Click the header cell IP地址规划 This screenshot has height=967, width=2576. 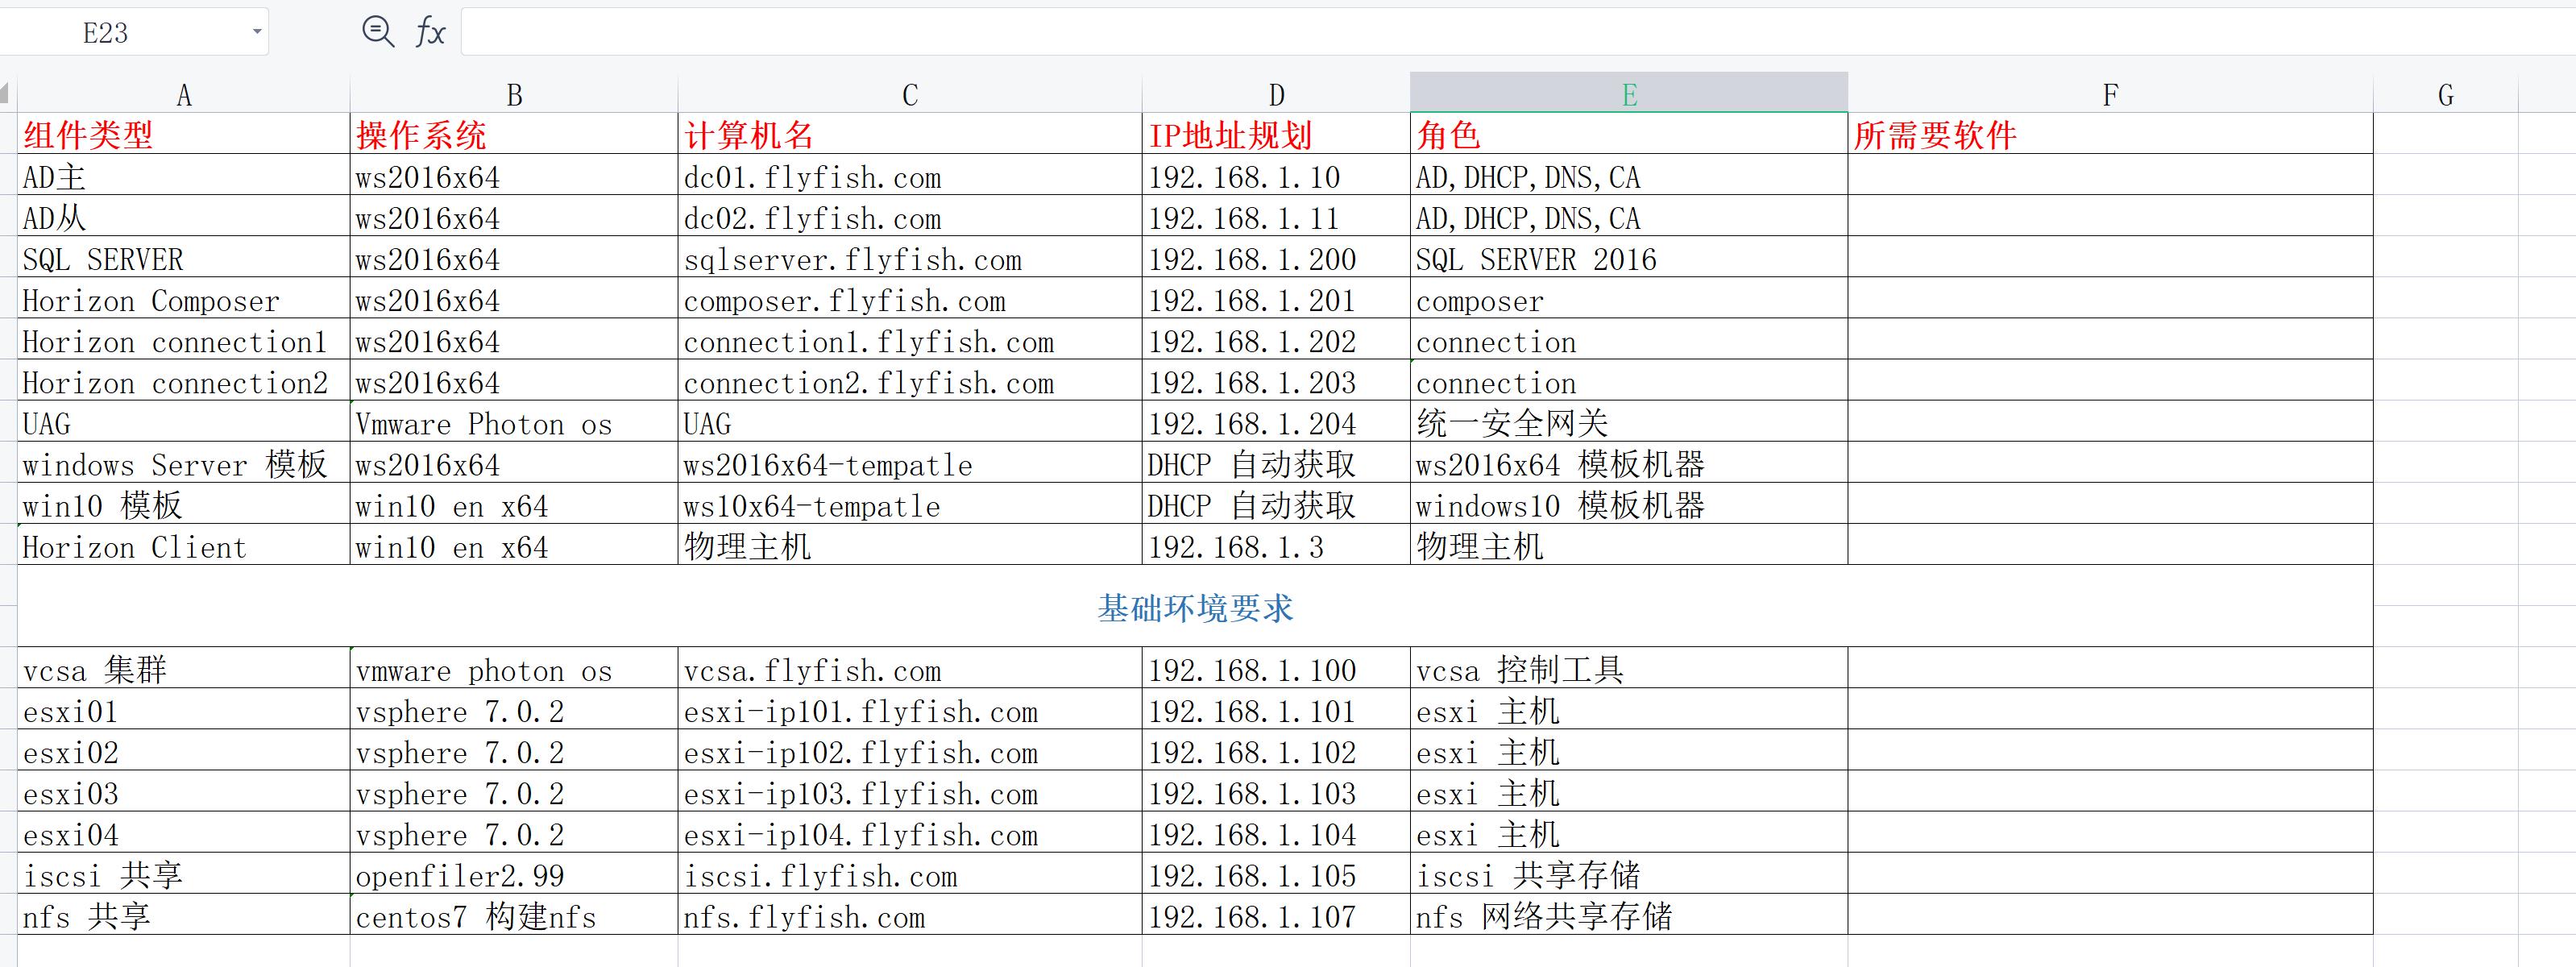tap(1276, 134)
